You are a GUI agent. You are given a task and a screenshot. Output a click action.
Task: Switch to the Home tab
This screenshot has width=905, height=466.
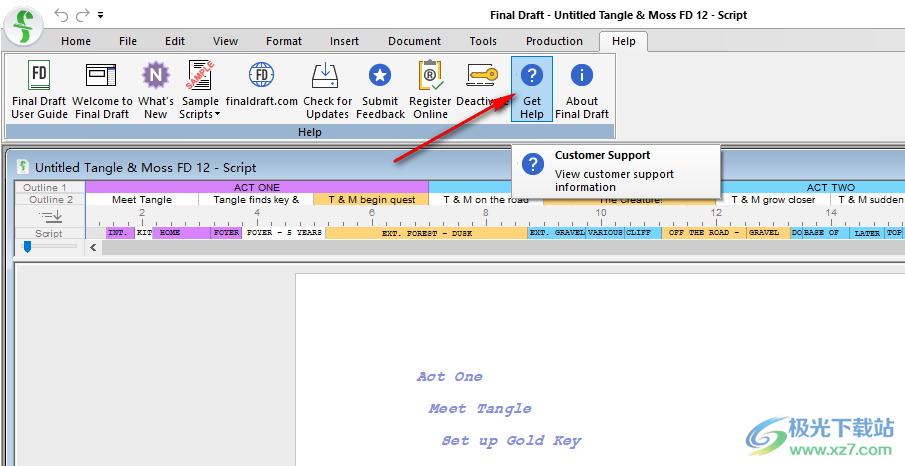tap(76, 41)
